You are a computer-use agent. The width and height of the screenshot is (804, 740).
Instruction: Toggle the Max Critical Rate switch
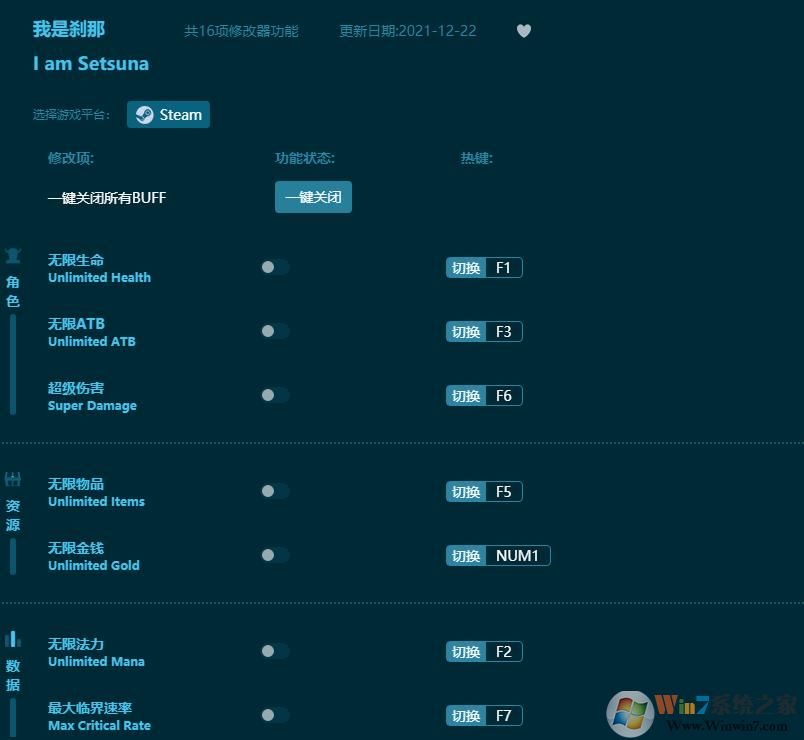(275, 715)
